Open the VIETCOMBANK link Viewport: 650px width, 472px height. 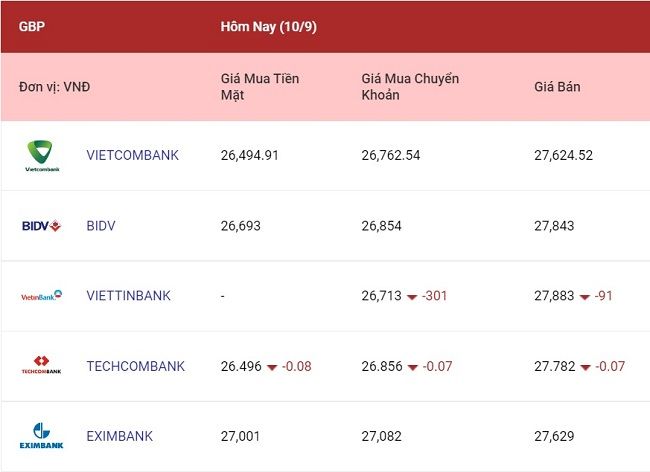tap(133, 155)
